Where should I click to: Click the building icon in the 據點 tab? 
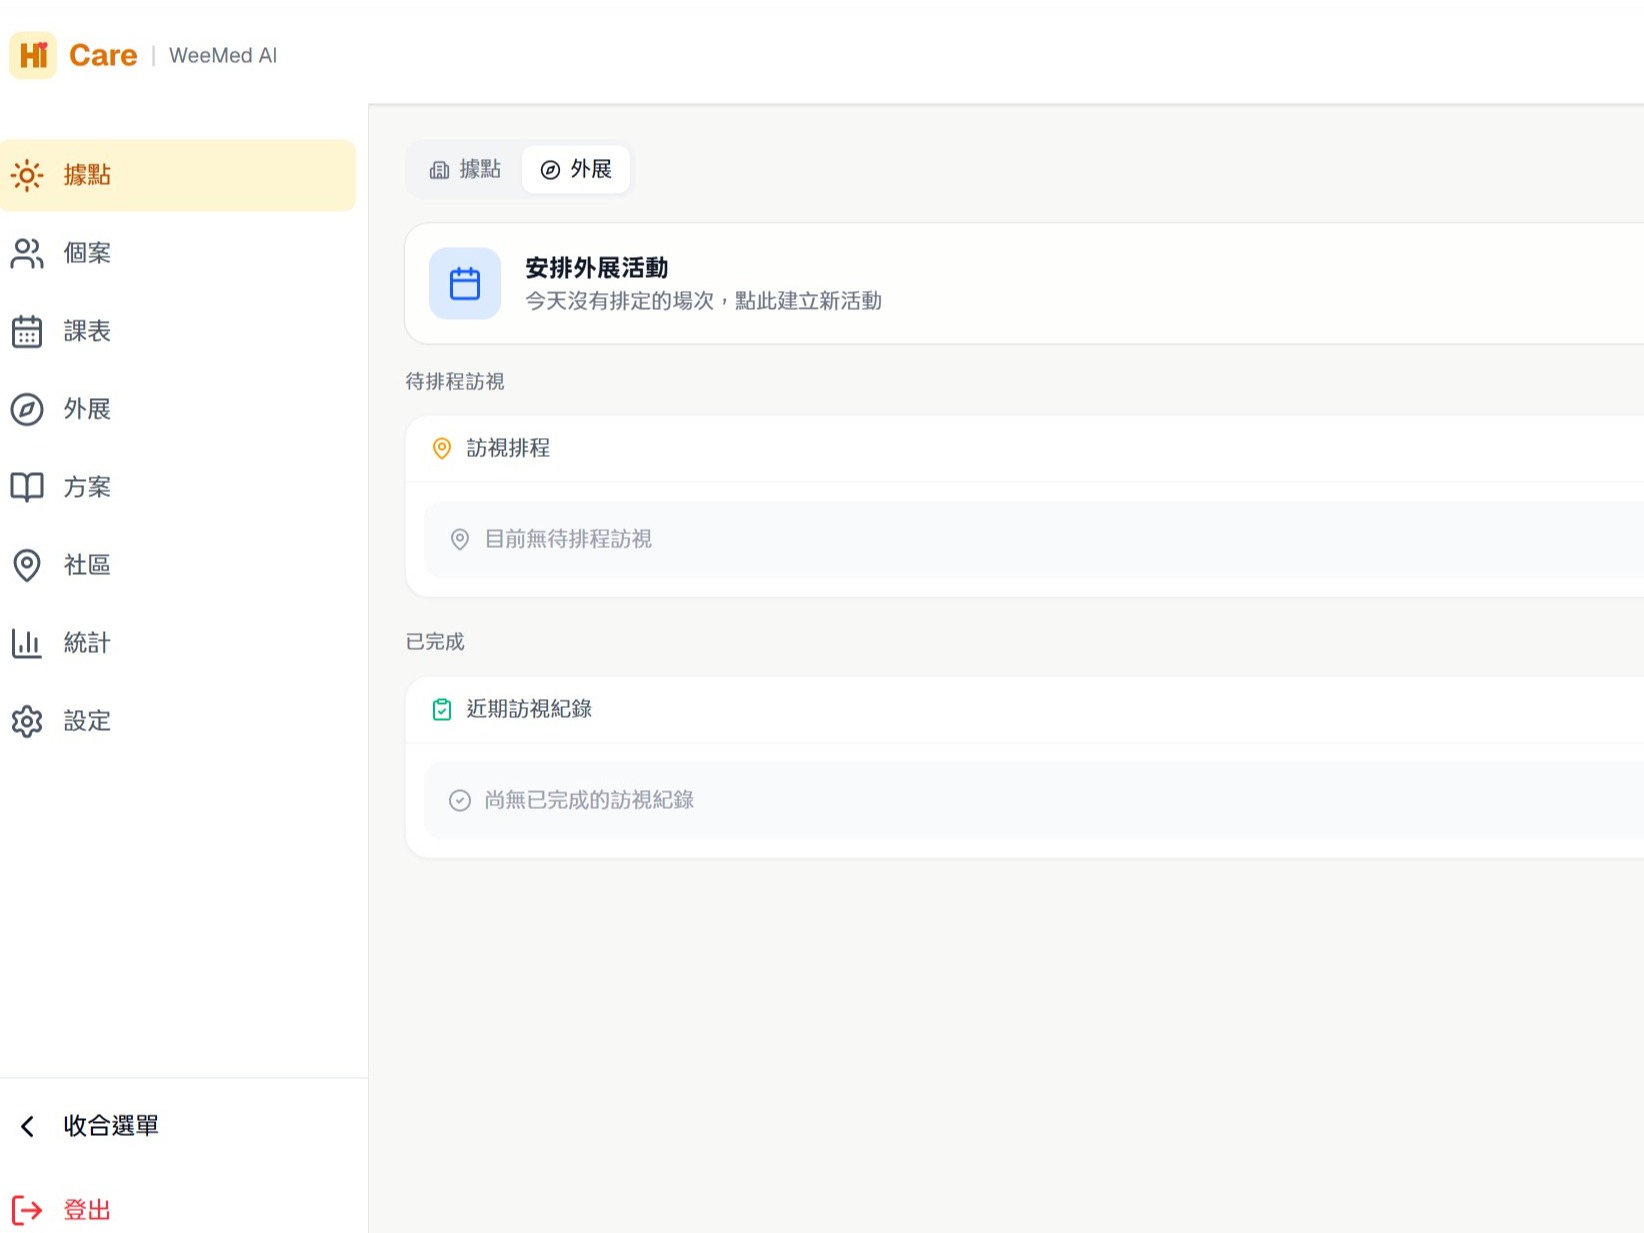point(439,171)
